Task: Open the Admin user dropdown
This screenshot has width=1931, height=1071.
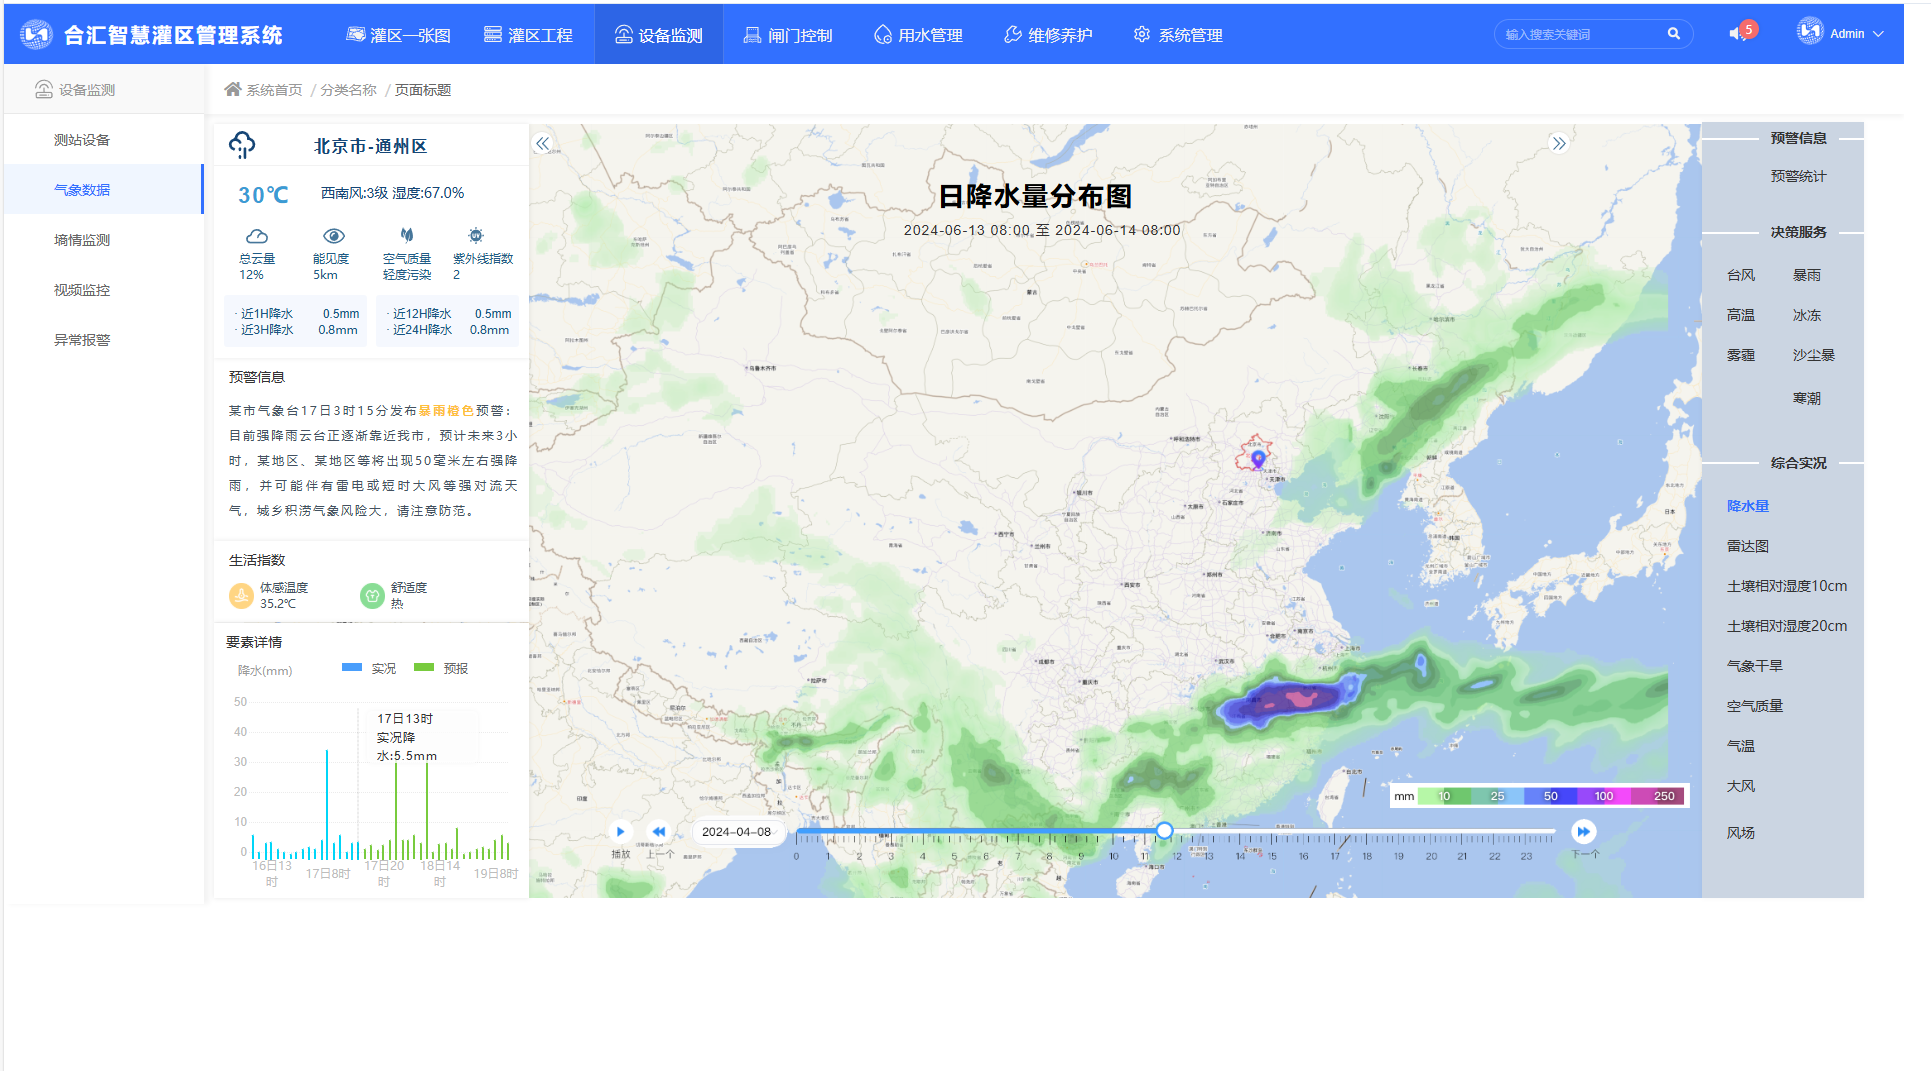Action: click(x=1842, y=34)
